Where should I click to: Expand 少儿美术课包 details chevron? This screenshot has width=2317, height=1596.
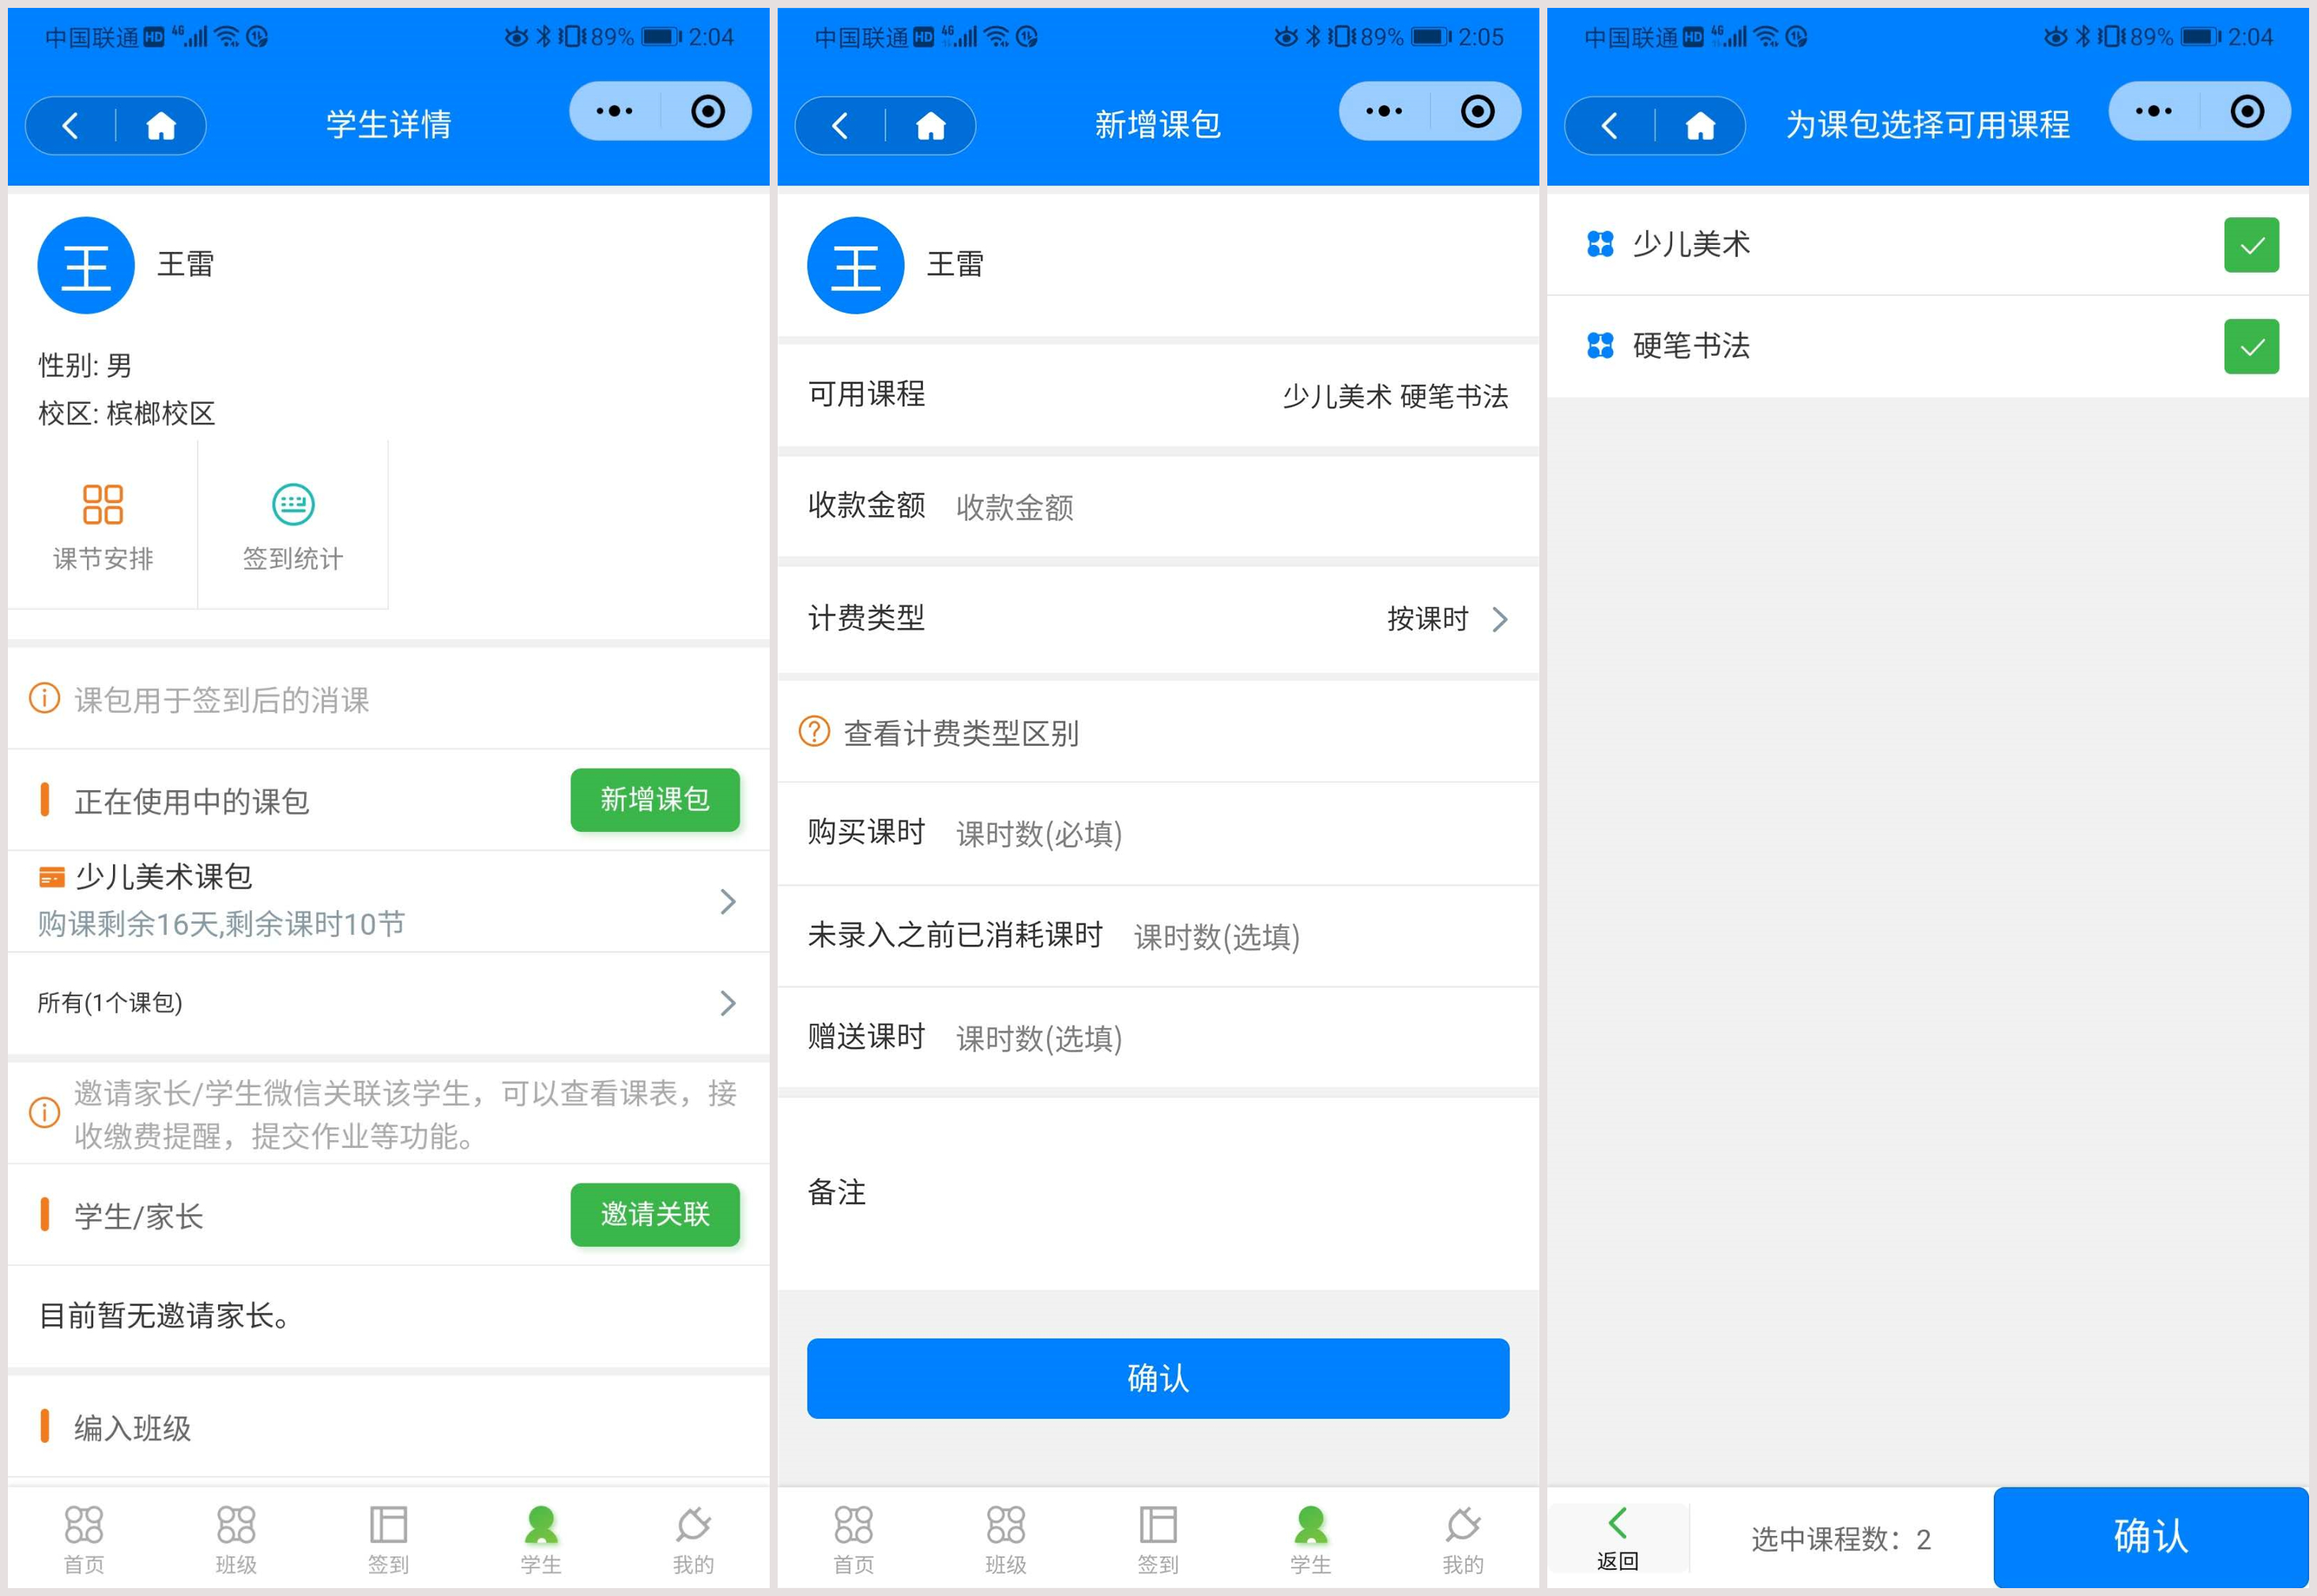[728, 902]
